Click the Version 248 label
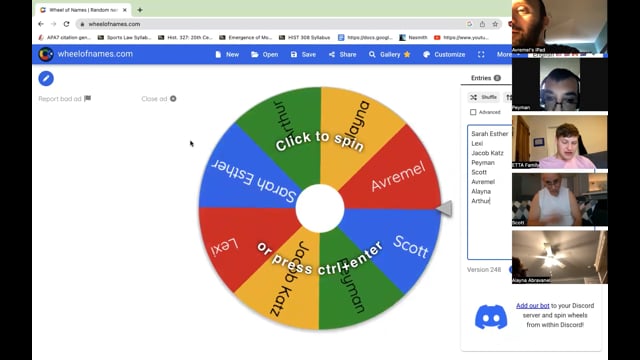Image resolution: width=640 pixels, height=360 pixels. 484,270
